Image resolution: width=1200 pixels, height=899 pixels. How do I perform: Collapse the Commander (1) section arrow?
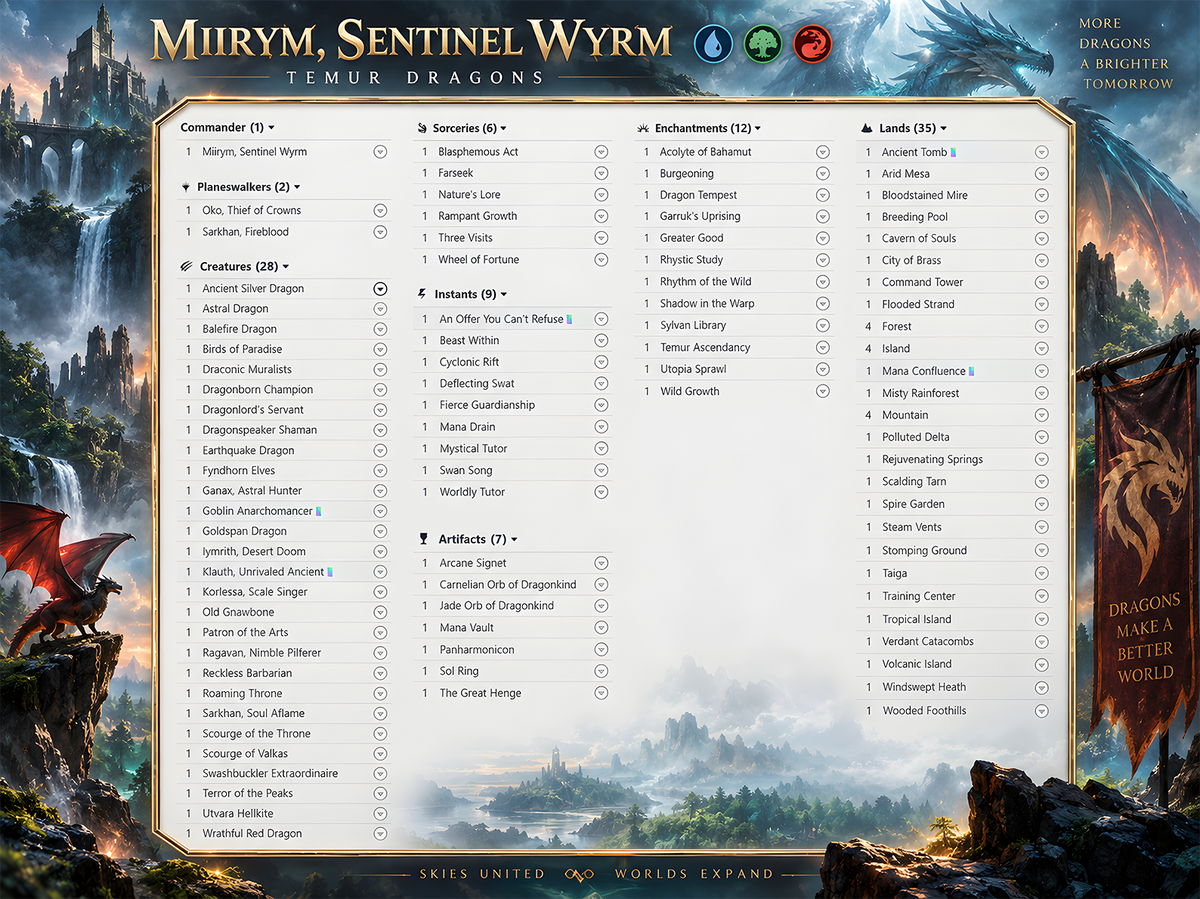point(272,128)
